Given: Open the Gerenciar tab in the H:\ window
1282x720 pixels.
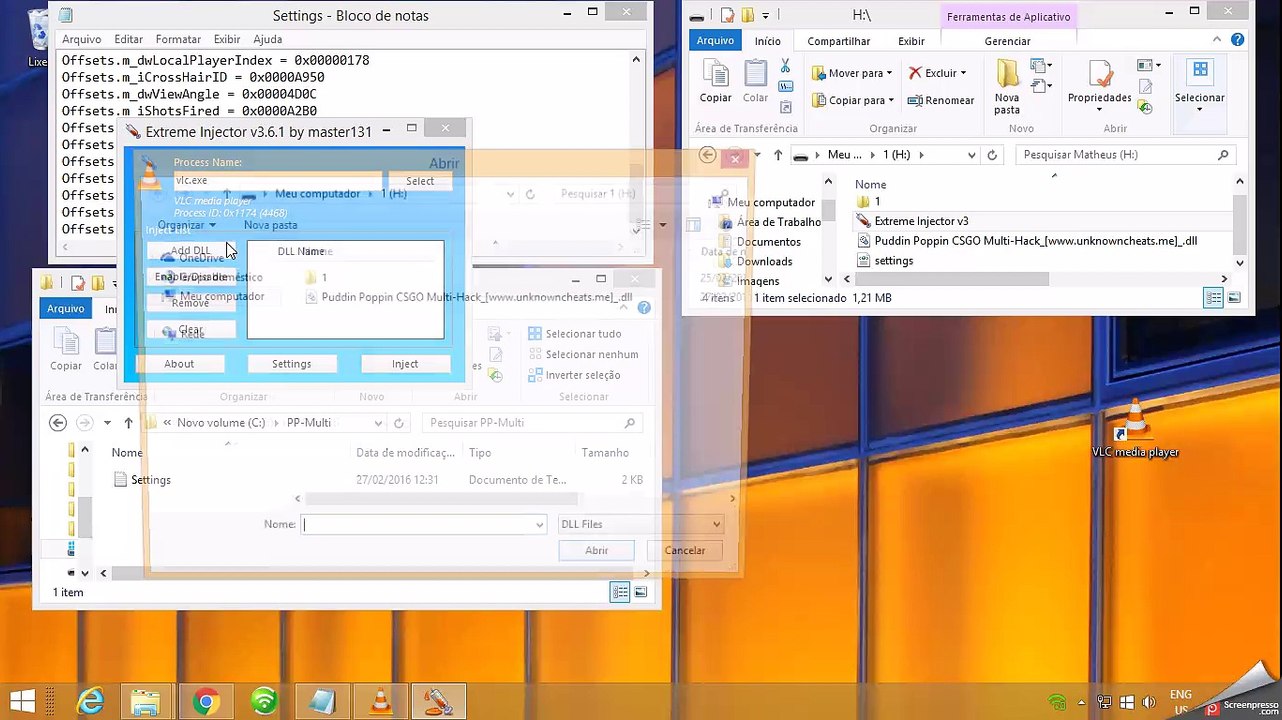Looking at the screenshot, I should click(x=1008, y=41).
